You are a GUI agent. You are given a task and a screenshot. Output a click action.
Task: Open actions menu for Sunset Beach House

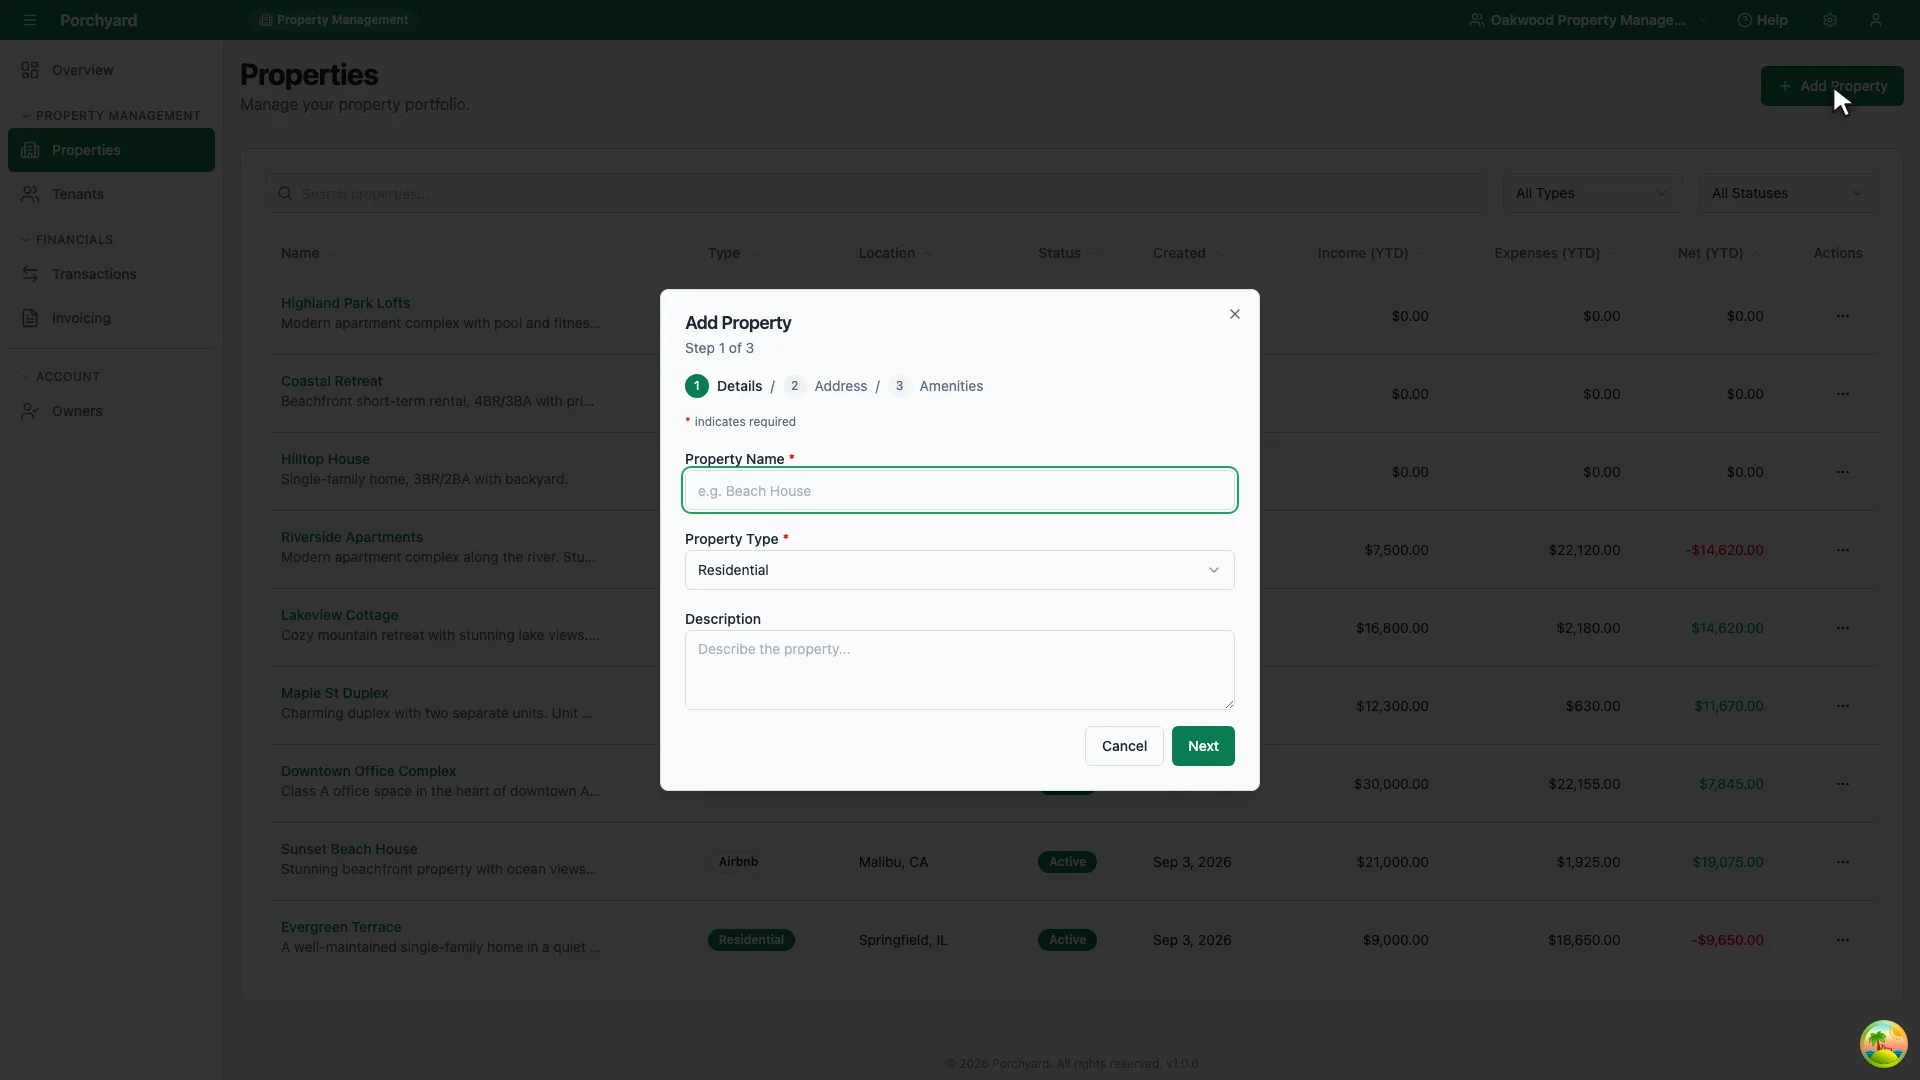(1843, 862)
